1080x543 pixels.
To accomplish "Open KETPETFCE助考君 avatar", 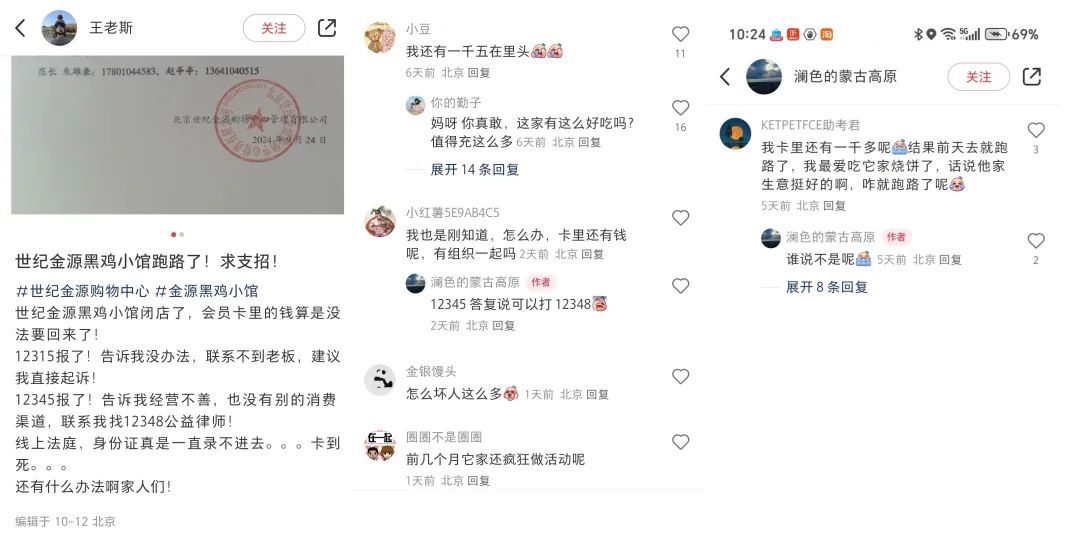I will (735, 133).
